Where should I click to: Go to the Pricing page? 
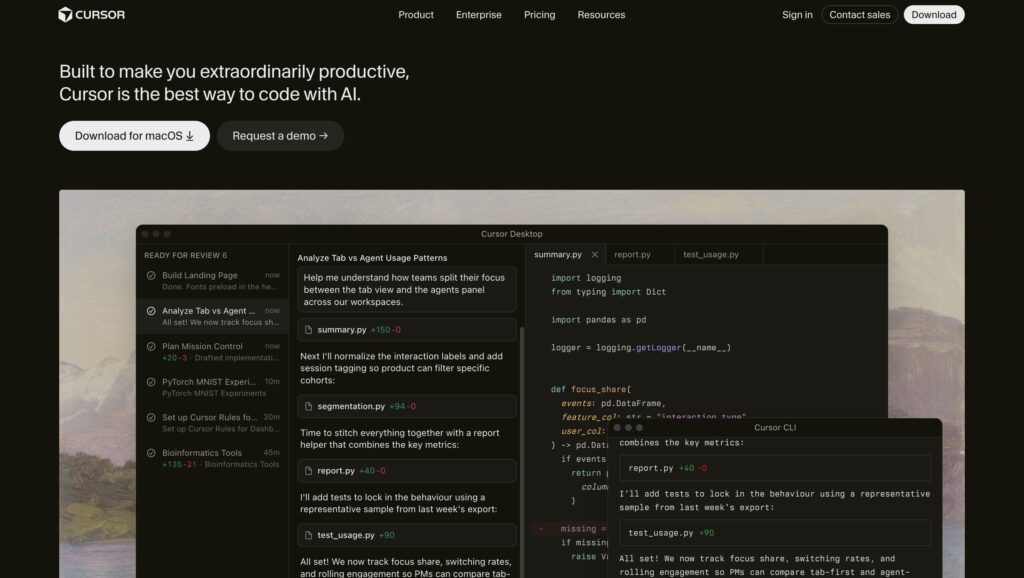point(539,14)
